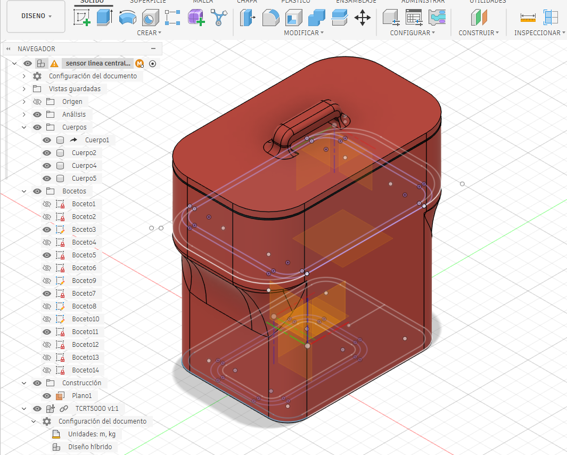Select the Create Form tool
The height and width of the screenshot is (455, 567).
point(196,17)
